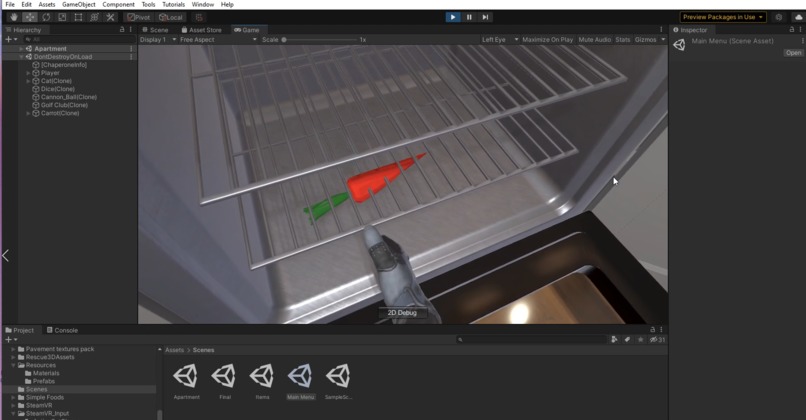Screen dimensions: 806x420
Task: Switch to the Scene tab
Action: click(x=156, y=30)
